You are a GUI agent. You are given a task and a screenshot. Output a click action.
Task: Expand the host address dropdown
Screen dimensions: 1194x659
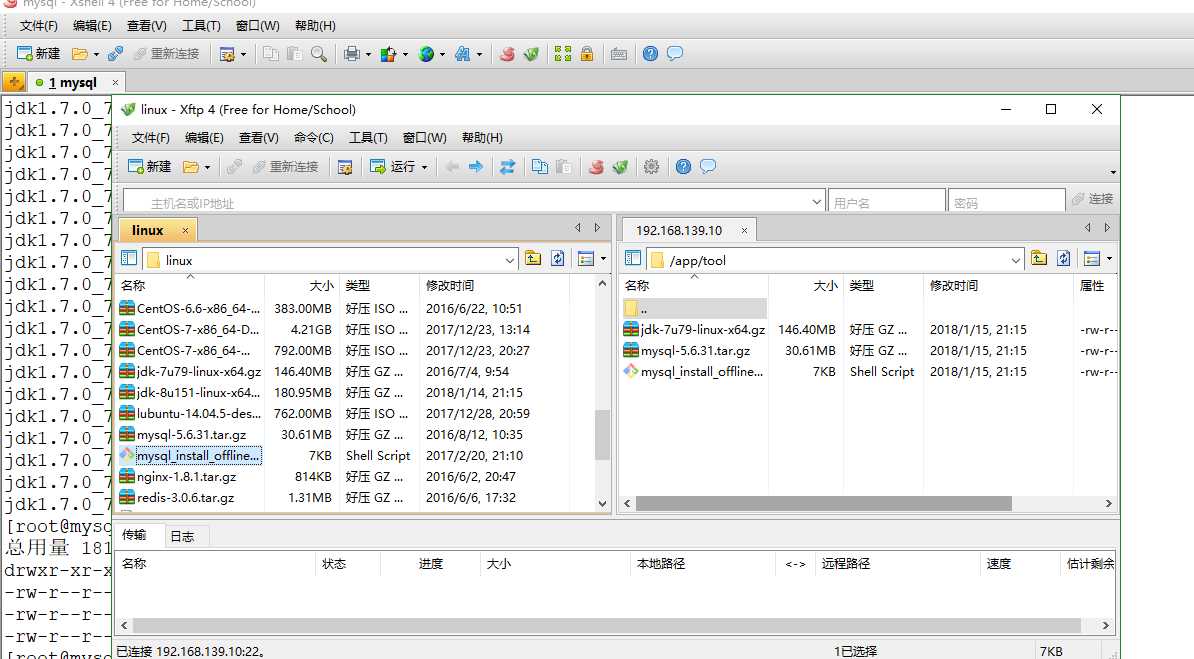click(x=816, y=202)
